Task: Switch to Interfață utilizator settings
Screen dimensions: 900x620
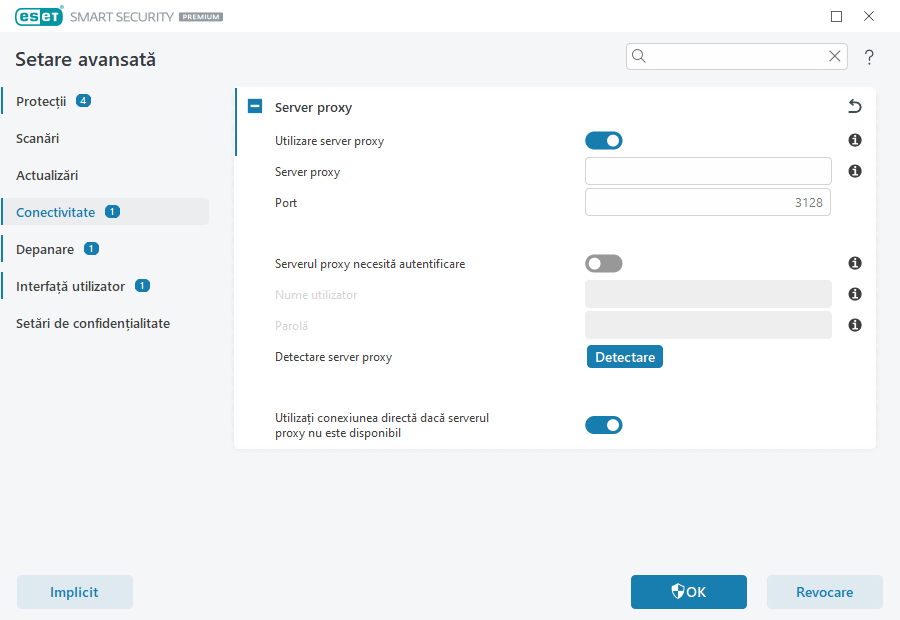Action: [x=70, y=285]
